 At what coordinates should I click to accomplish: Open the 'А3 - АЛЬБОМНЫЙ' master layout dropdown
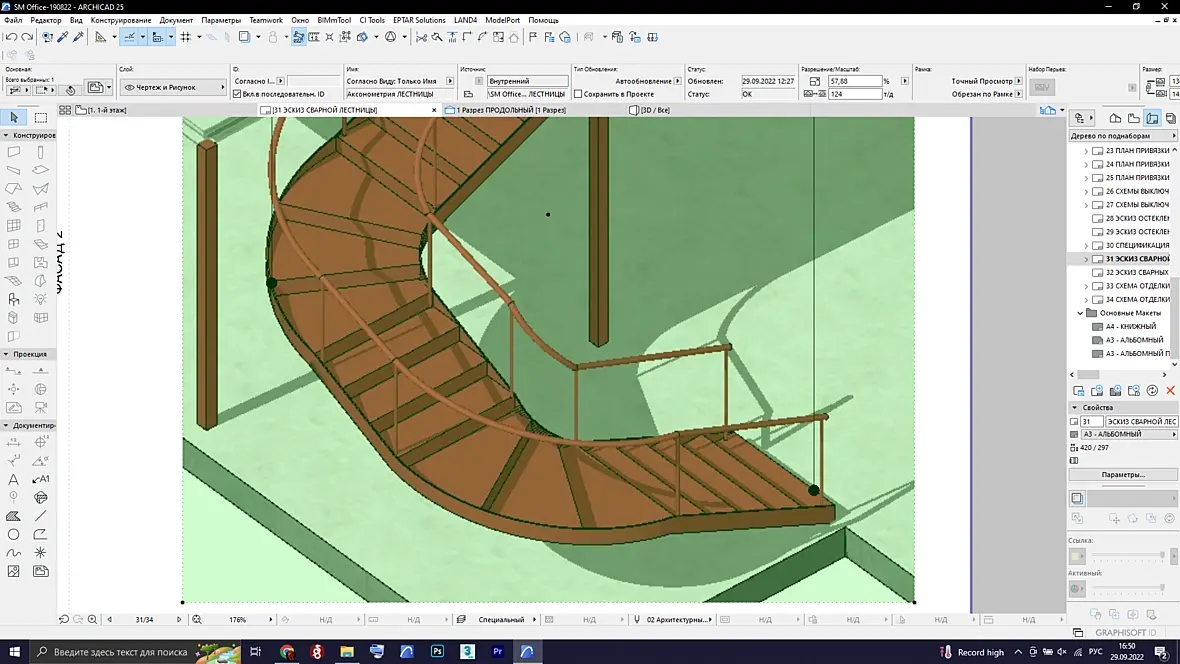click(1129, 434)
